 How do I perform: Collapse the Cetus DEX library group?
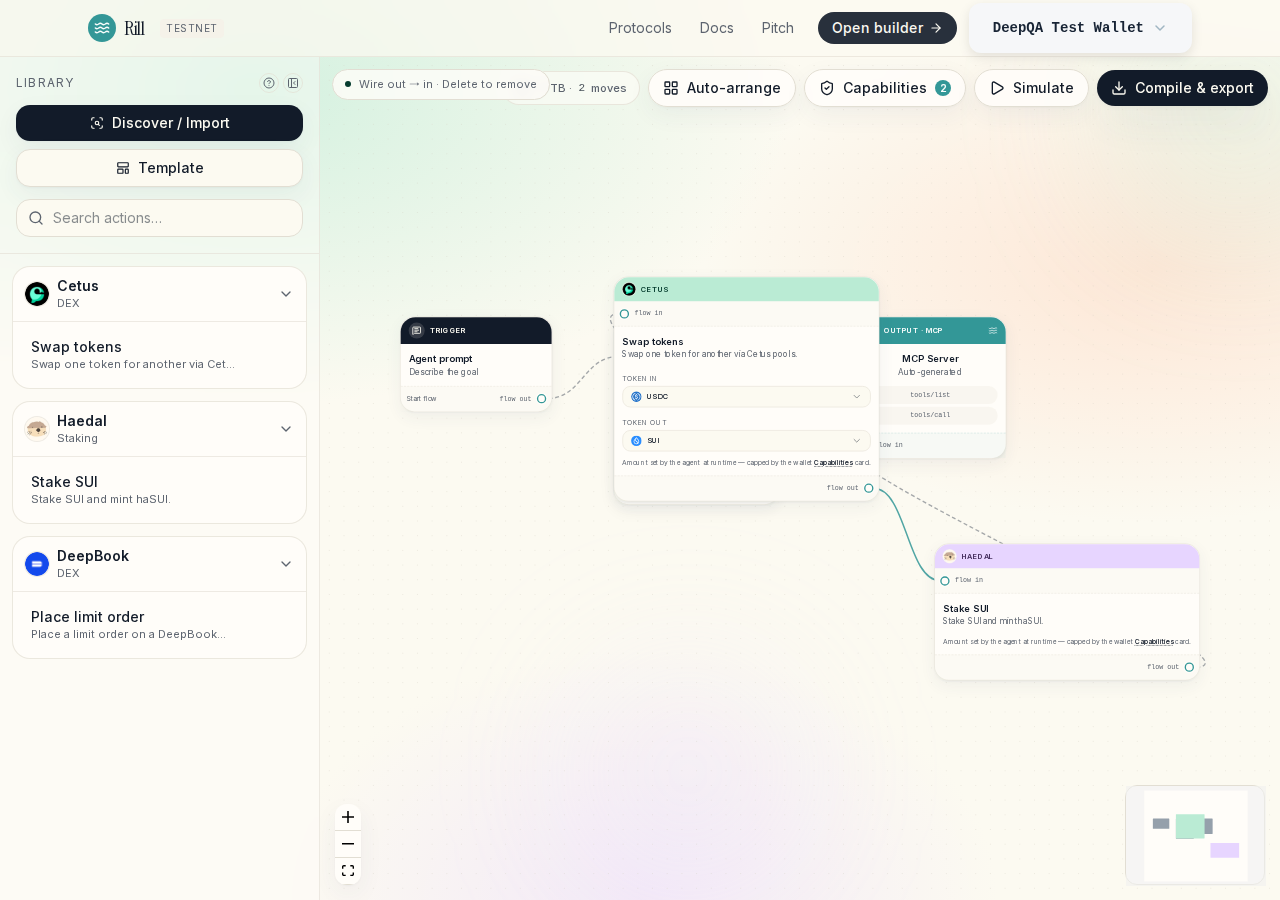coord(286,294)
